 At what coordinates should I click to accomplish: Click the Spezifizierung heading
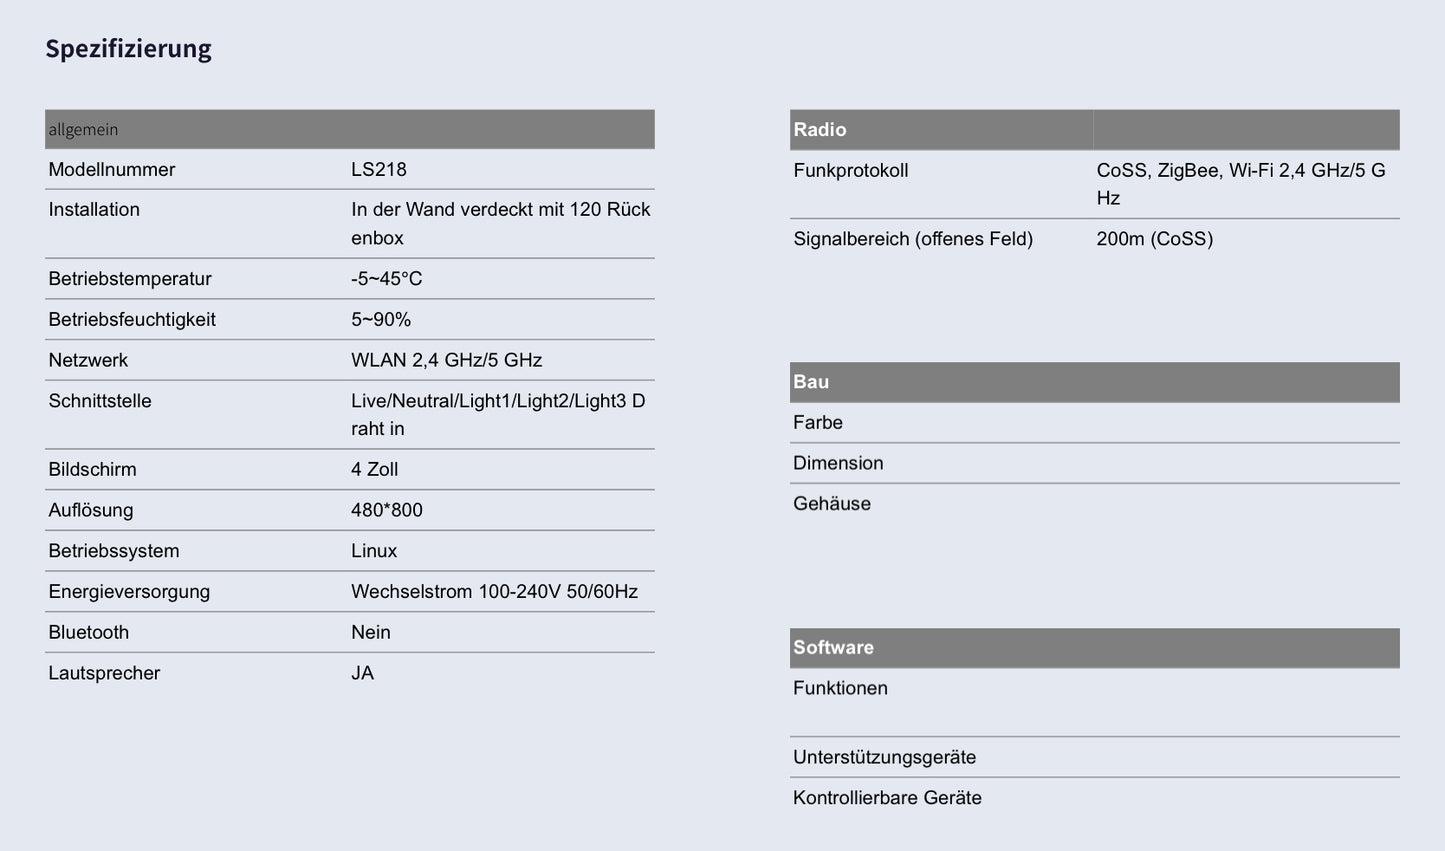[128, 49]
